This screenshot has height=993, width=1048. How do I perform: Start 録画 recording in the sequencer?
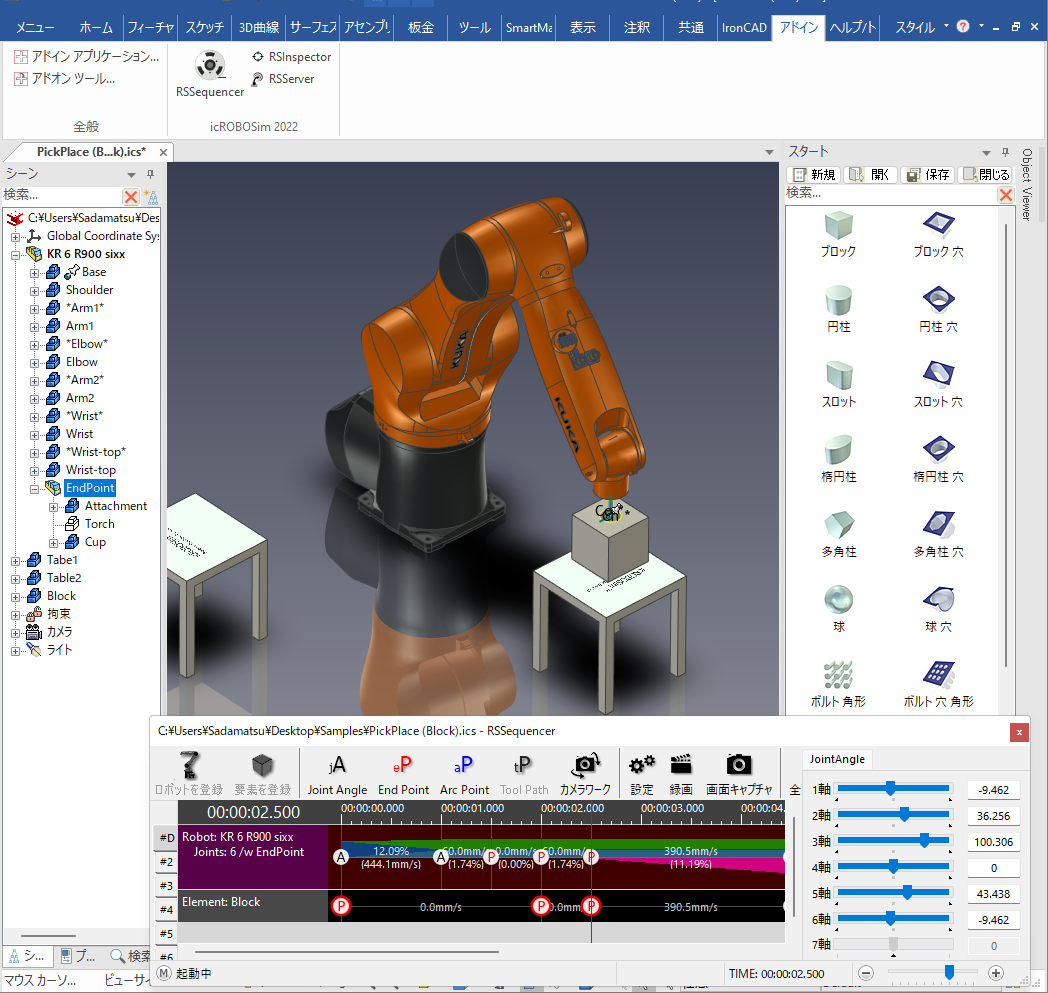pos(681,773)
